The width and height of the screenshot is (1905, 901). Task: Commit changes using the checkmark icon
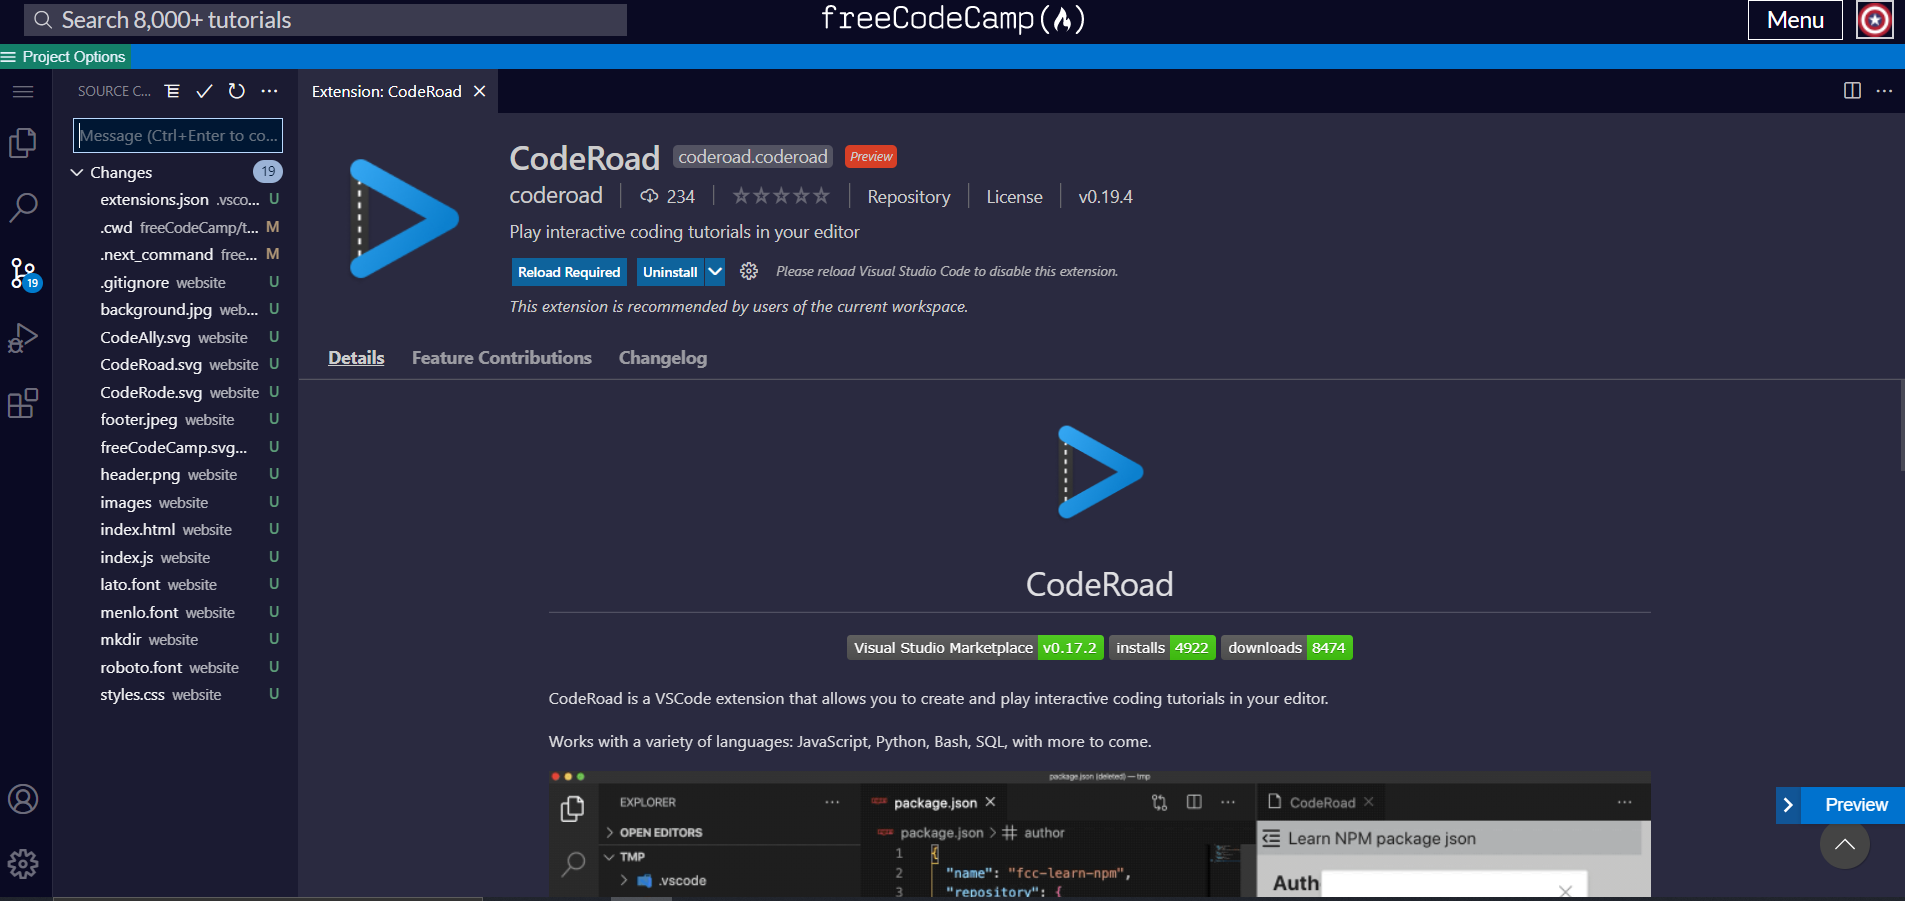pos(204,91)
